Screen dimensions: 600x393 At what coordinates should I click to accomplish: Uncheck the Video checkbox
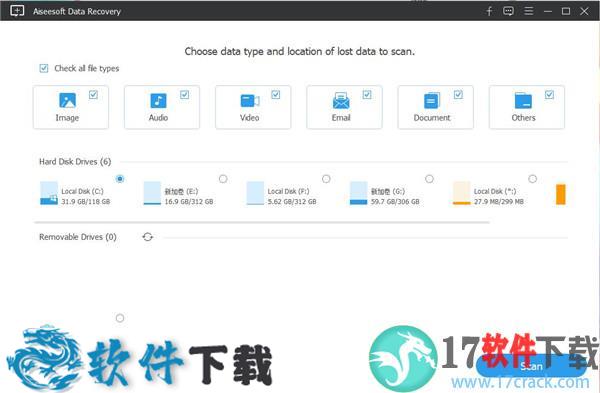click(276, 95)
